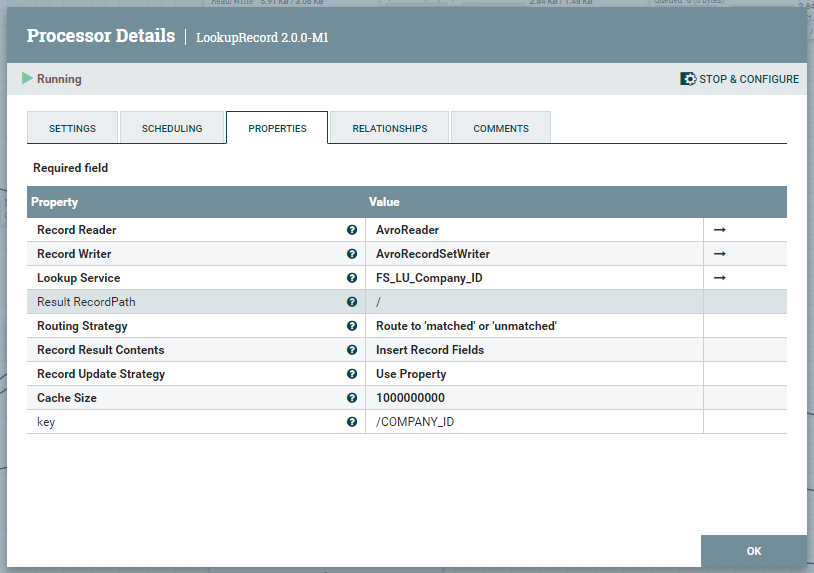Click the Record Update Strategy property name
The width and height of the screenshot is (814, 573).
pos(101,374)
